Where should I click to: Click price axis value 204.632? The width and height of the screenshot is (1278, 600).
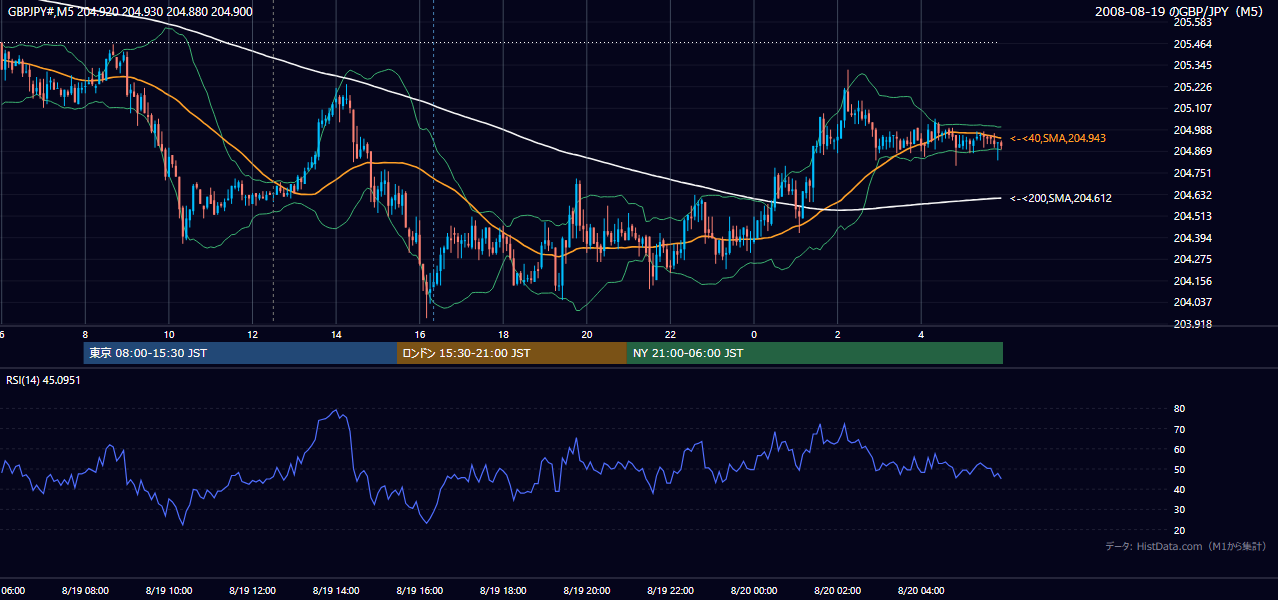pos(1192,195)
